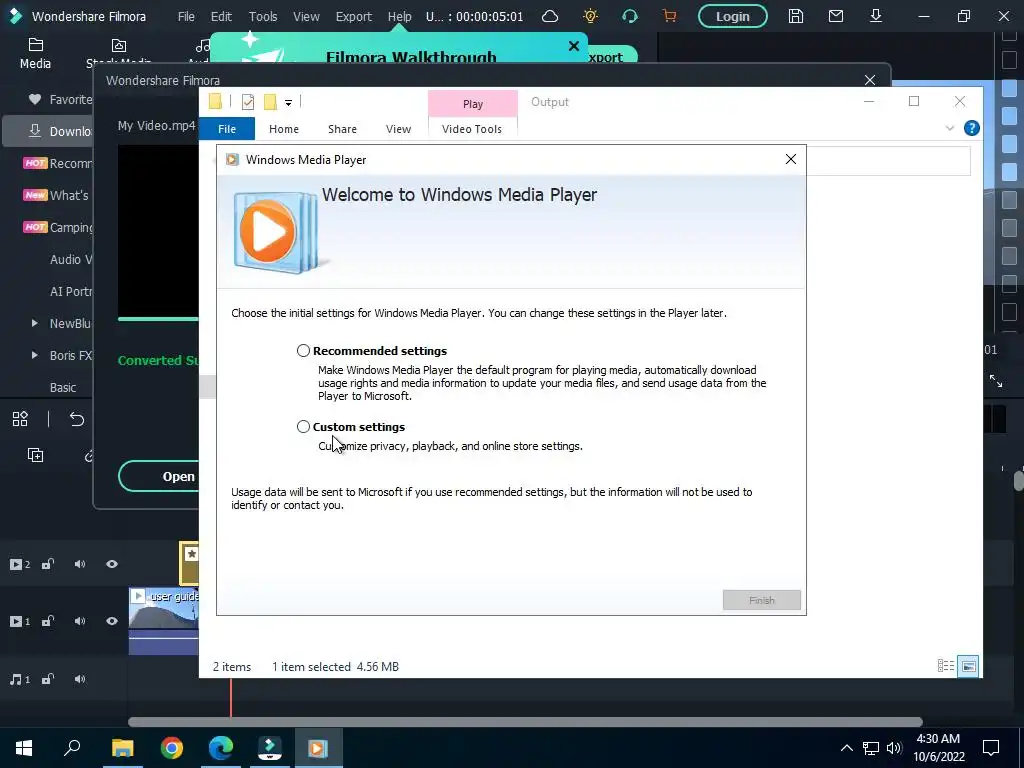Select Basic in media sidebar
The height and width of the screenshot is (768, 1024).
pos(63,387)
